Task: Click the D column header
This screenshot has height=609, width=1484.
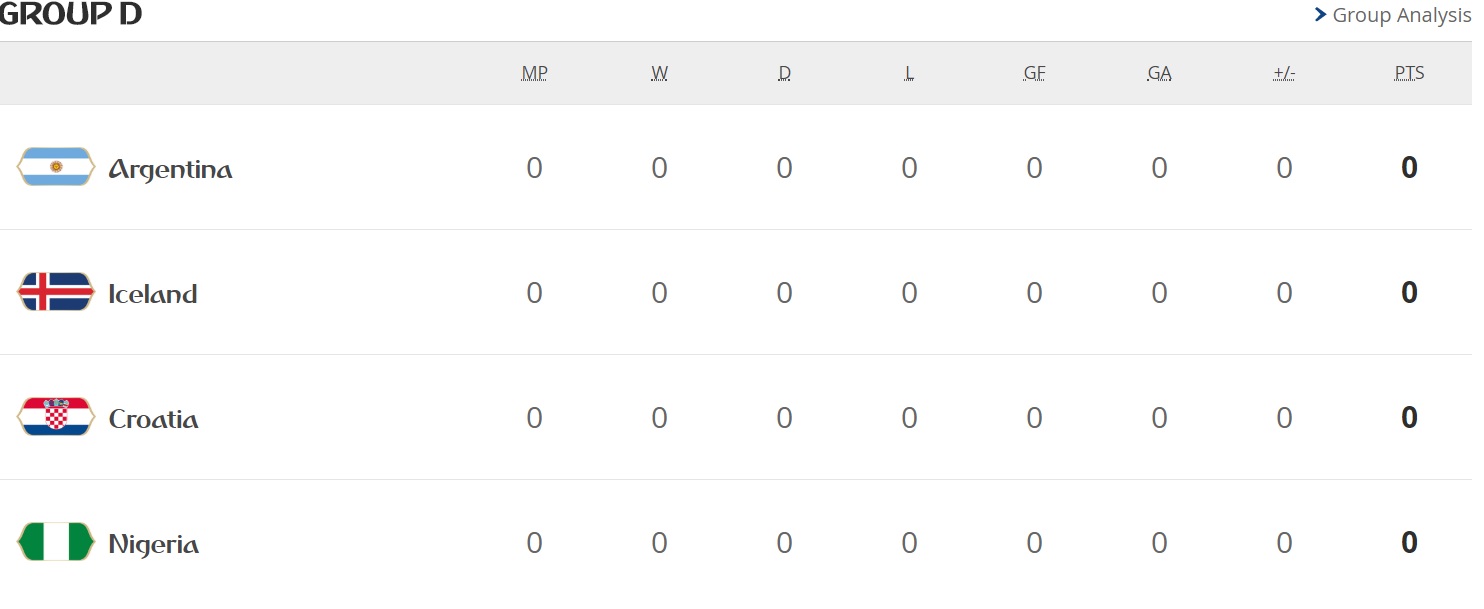Action: click(784, 73)
